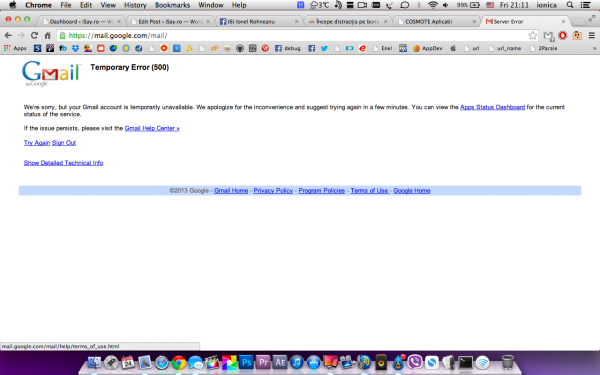Open the Trash in the Dock
Image resolution: width=600 pixels, height=375 pixels.
(x=507, y=362)
